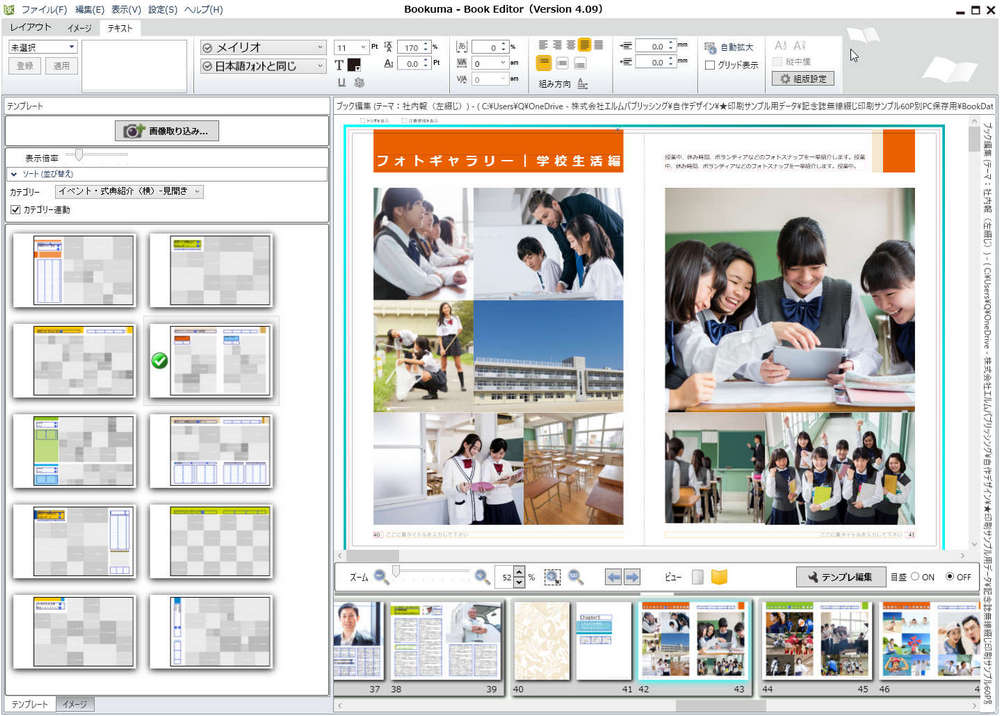1000x716 pixels.
Task: Click the vertical 組み方向 text direction icon
Action: [584, 83]
